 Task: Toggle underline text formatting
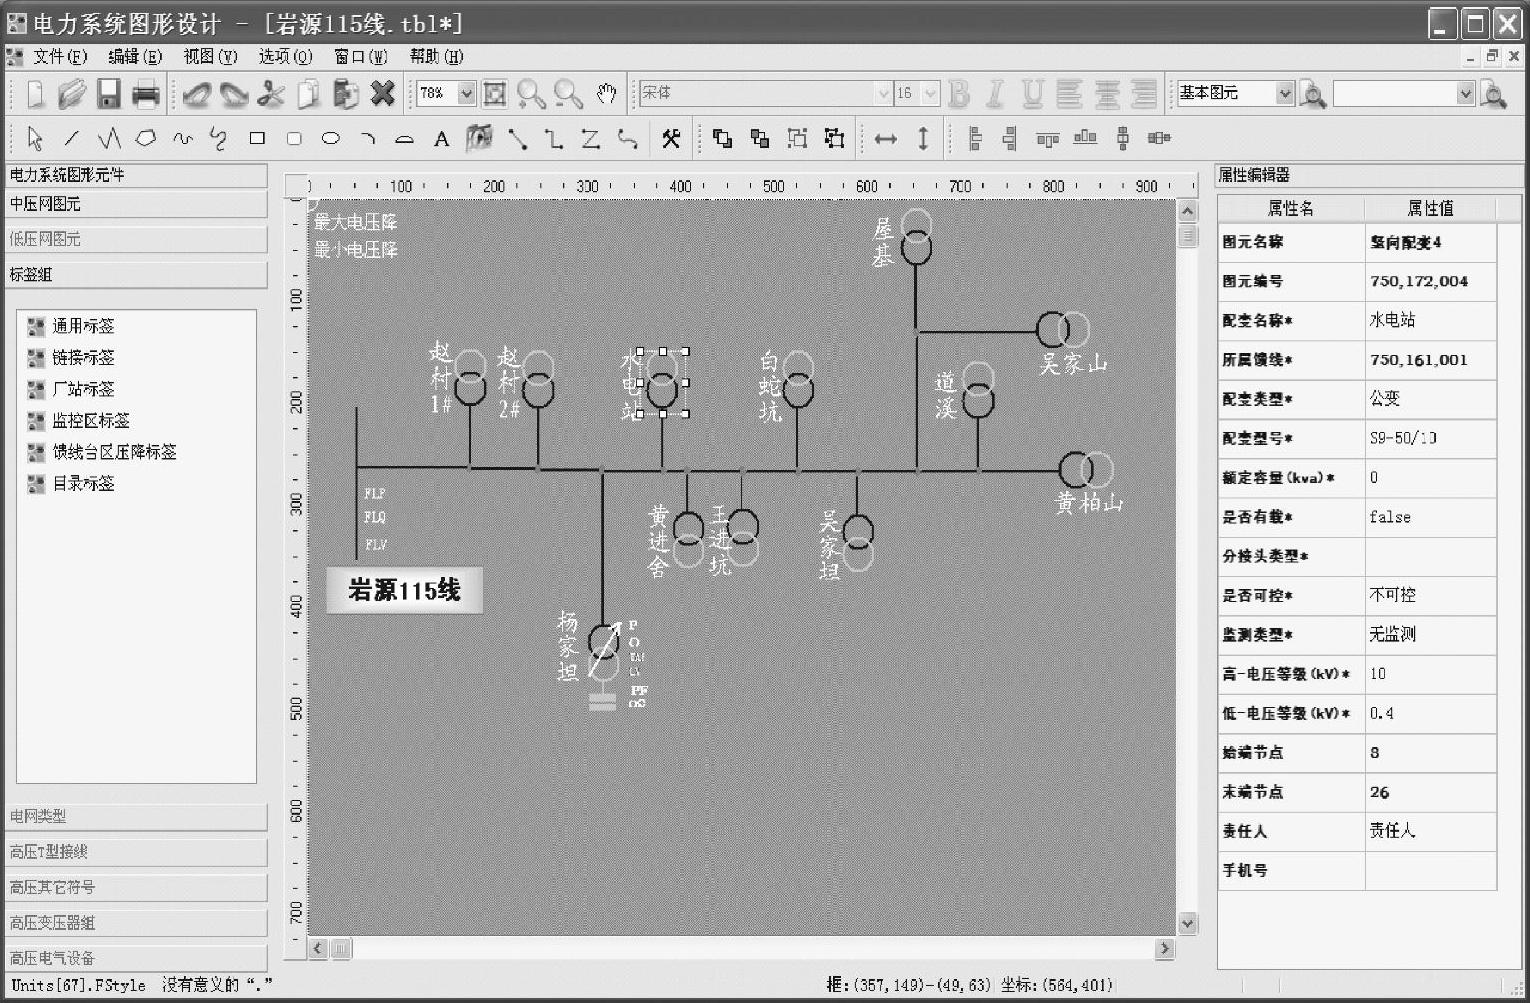click(1033, 94)
